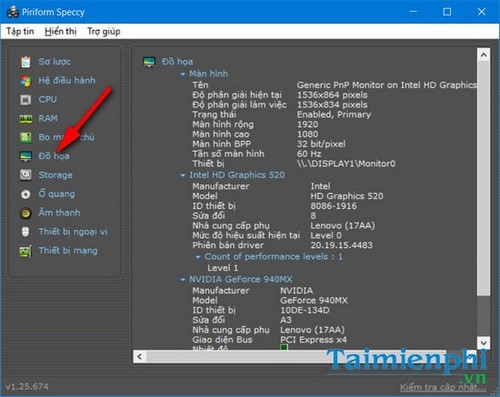Click the Level 1 tree row
Viewport: 500px width, 397px height.
pos(223,268)
